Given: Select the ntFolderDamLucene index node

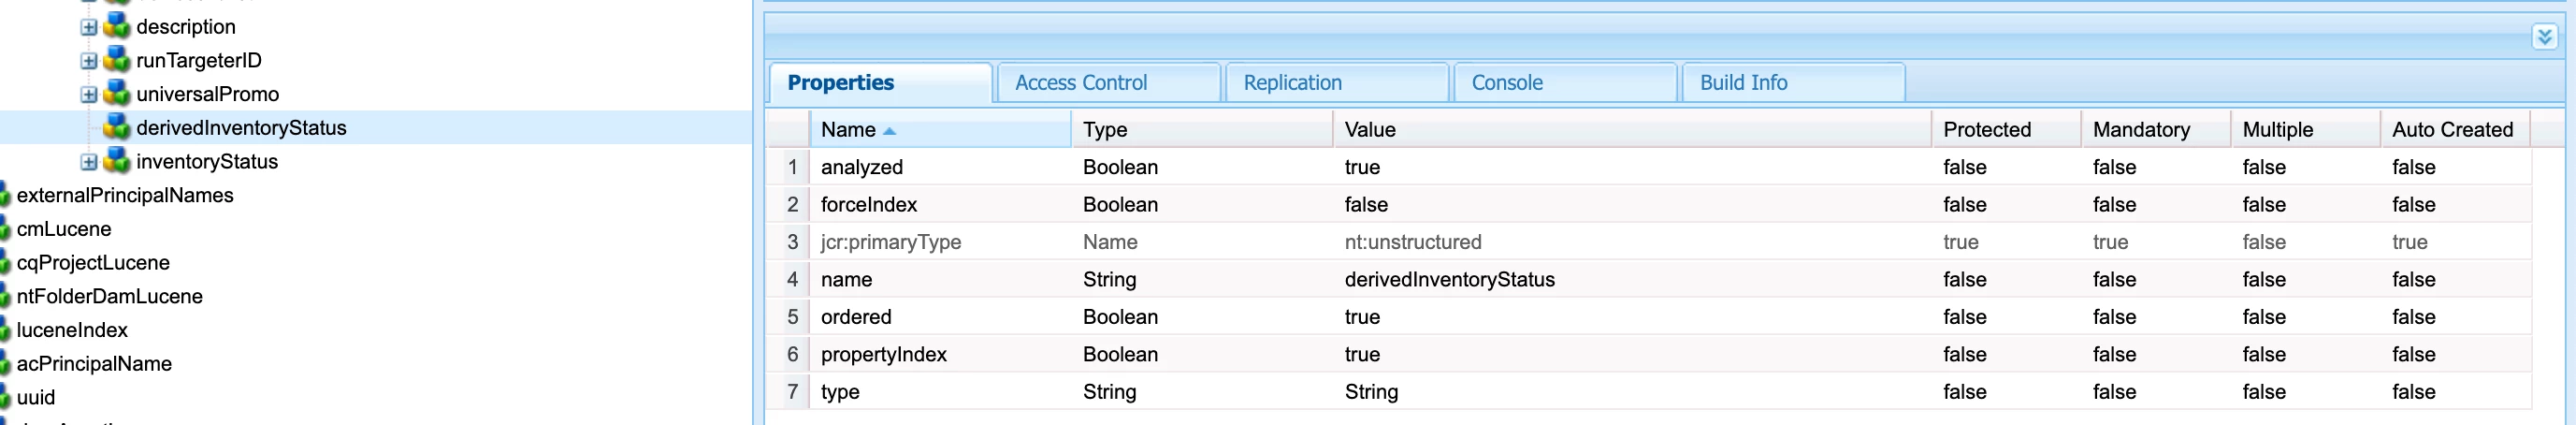Looking at the screenshot, I should 109,296.
